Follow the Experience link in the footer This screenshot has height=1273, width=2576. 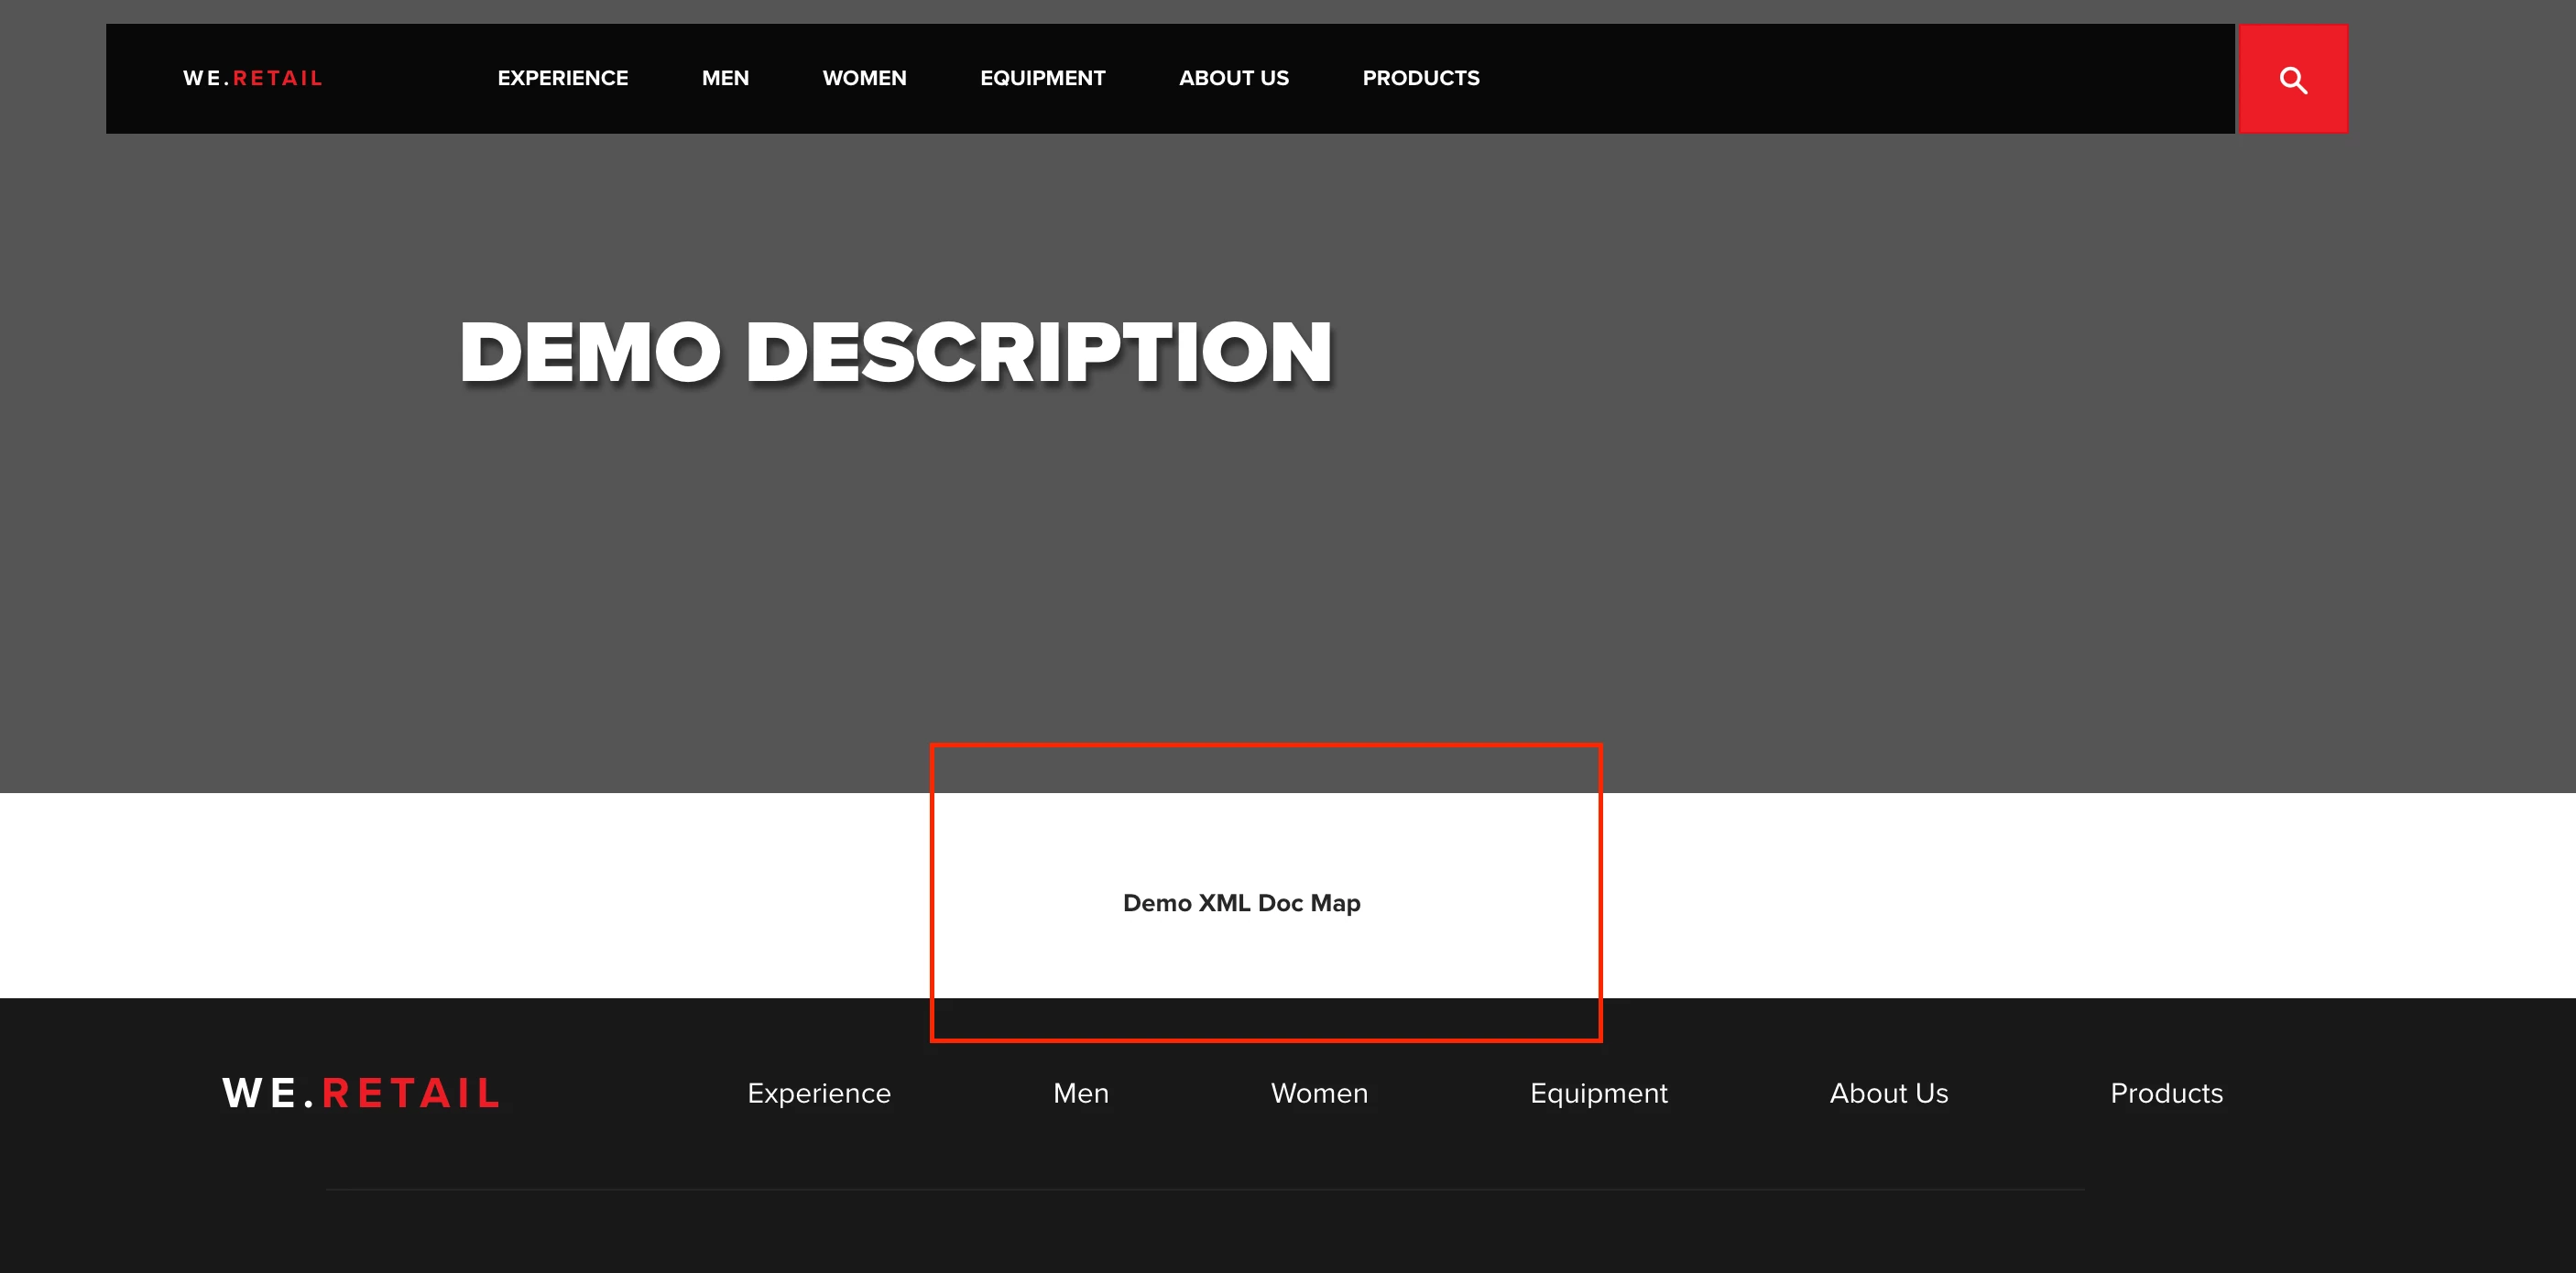pyautogui.click(x=818, y=1093)
